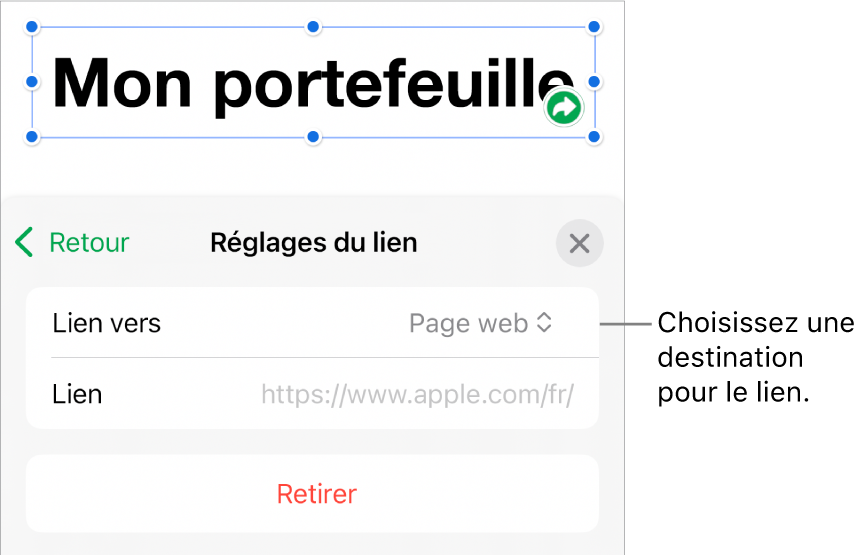Click the up-down arrows beside Page web
865x555 pixels.
click(x=545, y=323)
